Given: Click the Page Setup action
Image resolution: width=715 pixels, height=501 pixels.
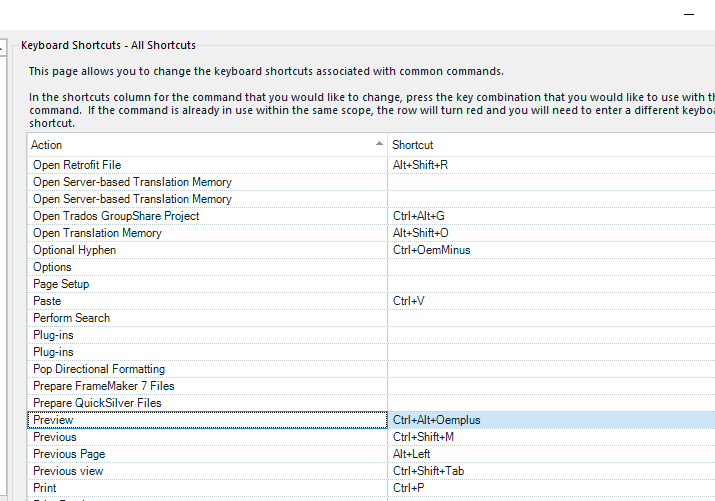Looking at the screenshot, I should click(61, 284).
